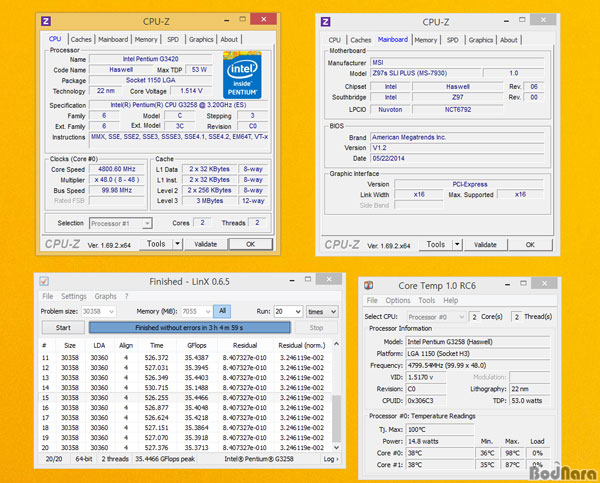Screen dimensions: 600x483
Task: Open Caches tab in right CPU-Z window
Action: (361, 40)
